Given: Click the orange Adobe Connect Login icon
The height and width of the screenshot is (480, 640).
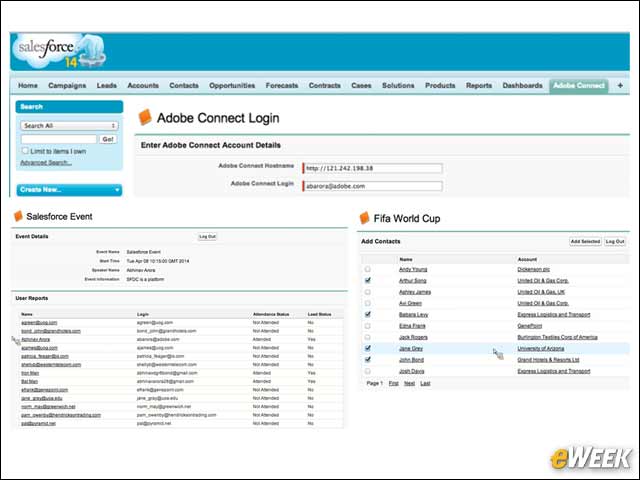Looking at the screenshot, I should pyautogui.click(x=144, y=118).
